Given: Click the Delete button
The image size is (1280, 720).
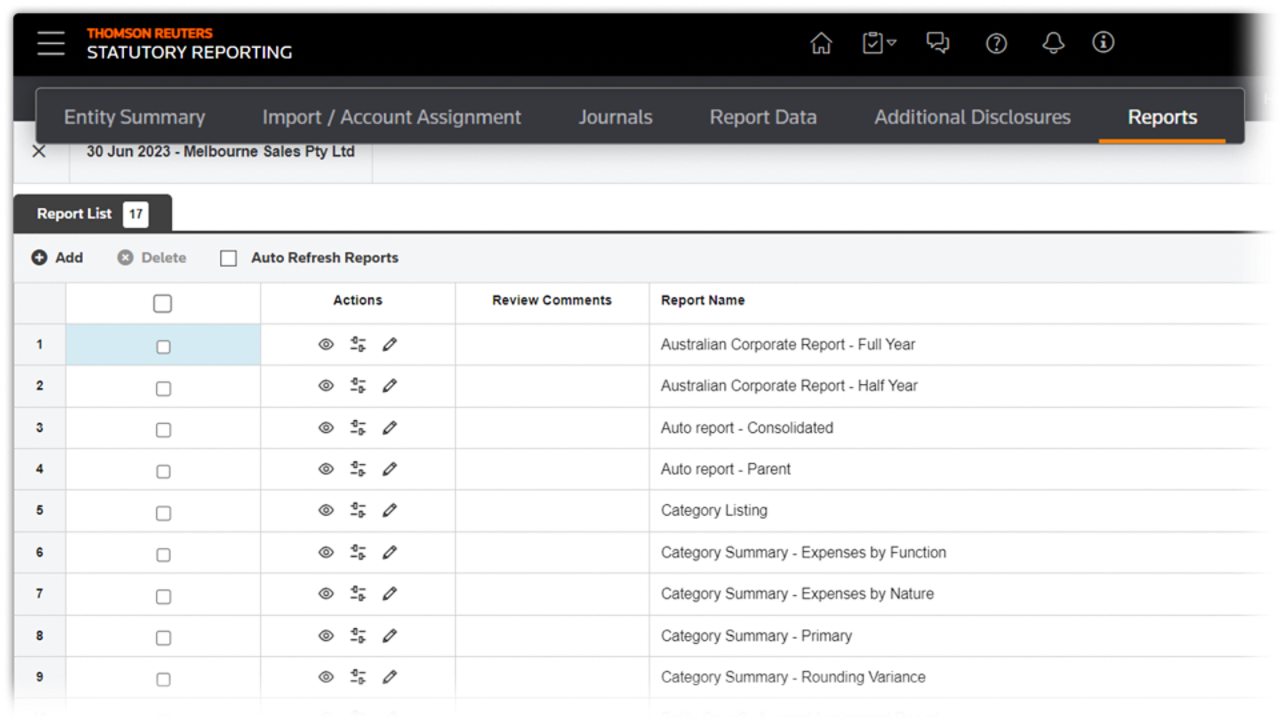Looking at the screenshot, I should pyautogui.click(x=152, y=258).
